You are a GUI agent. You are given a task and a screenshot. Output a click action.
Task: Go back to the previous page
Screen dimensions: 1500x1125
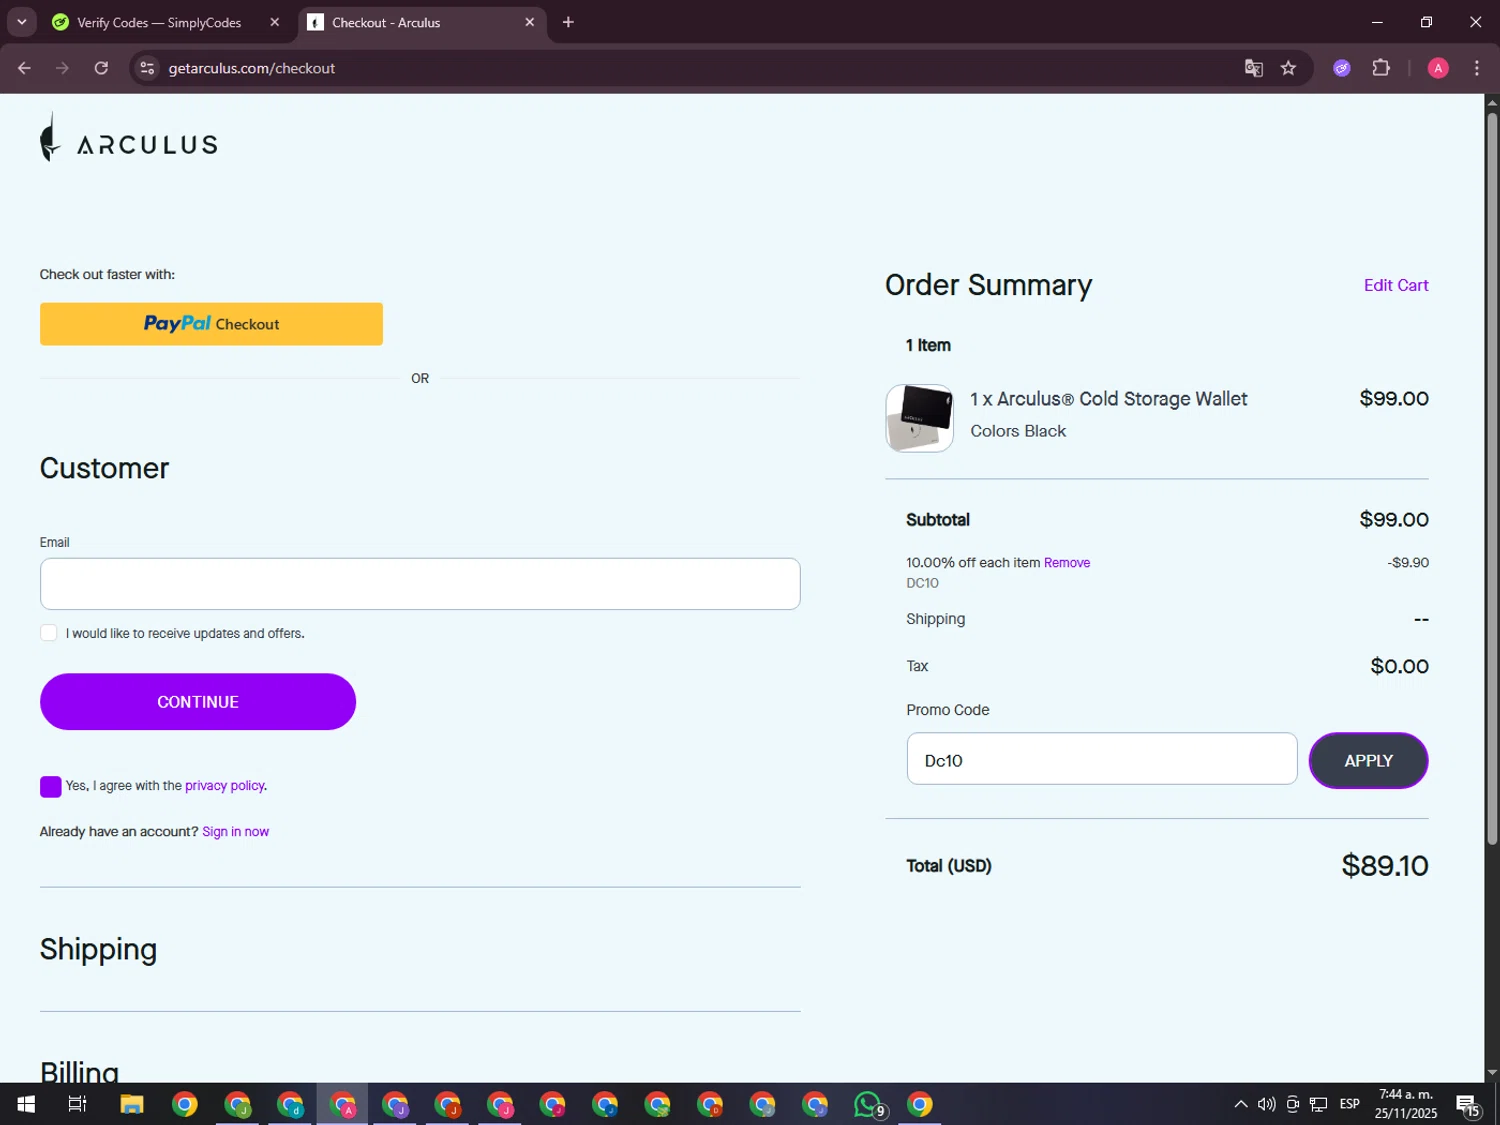point(24,68)
